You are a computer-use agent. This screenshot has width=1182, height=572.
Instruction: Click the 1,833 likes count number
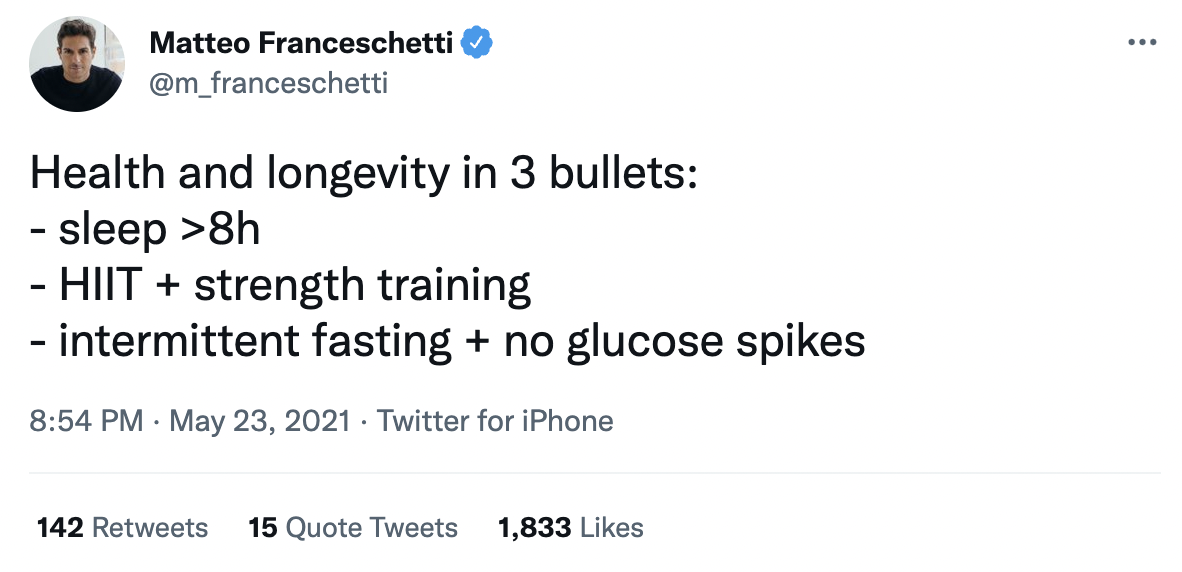[x=534, y=528]
